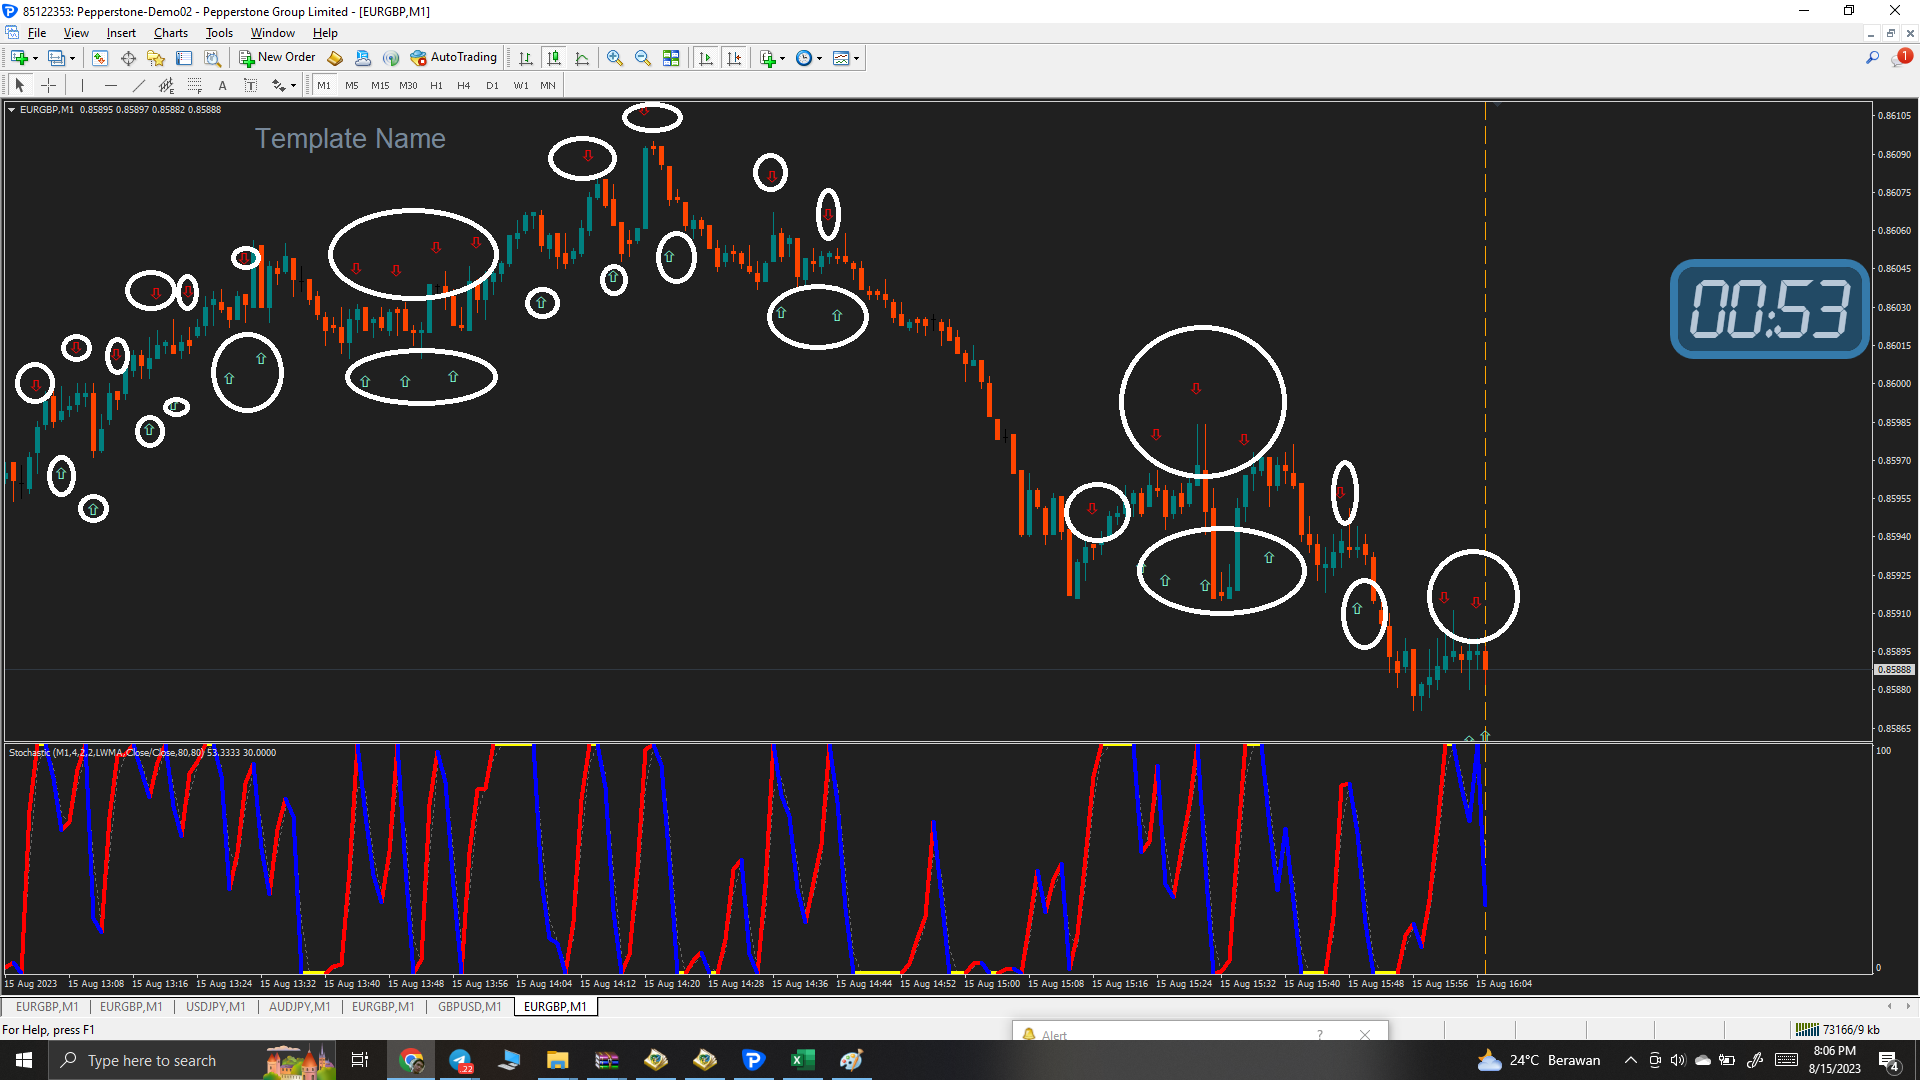
Task: Switch chart to candlesticks mode
Action: [x=554, y=58]
